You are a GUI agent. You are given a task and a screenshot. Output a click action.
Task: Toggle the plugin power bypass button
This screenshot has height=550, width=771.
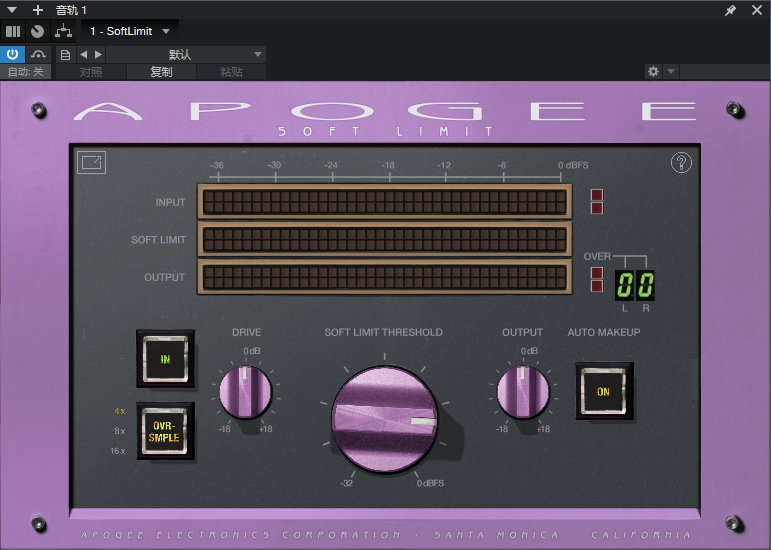click(12, 54)
